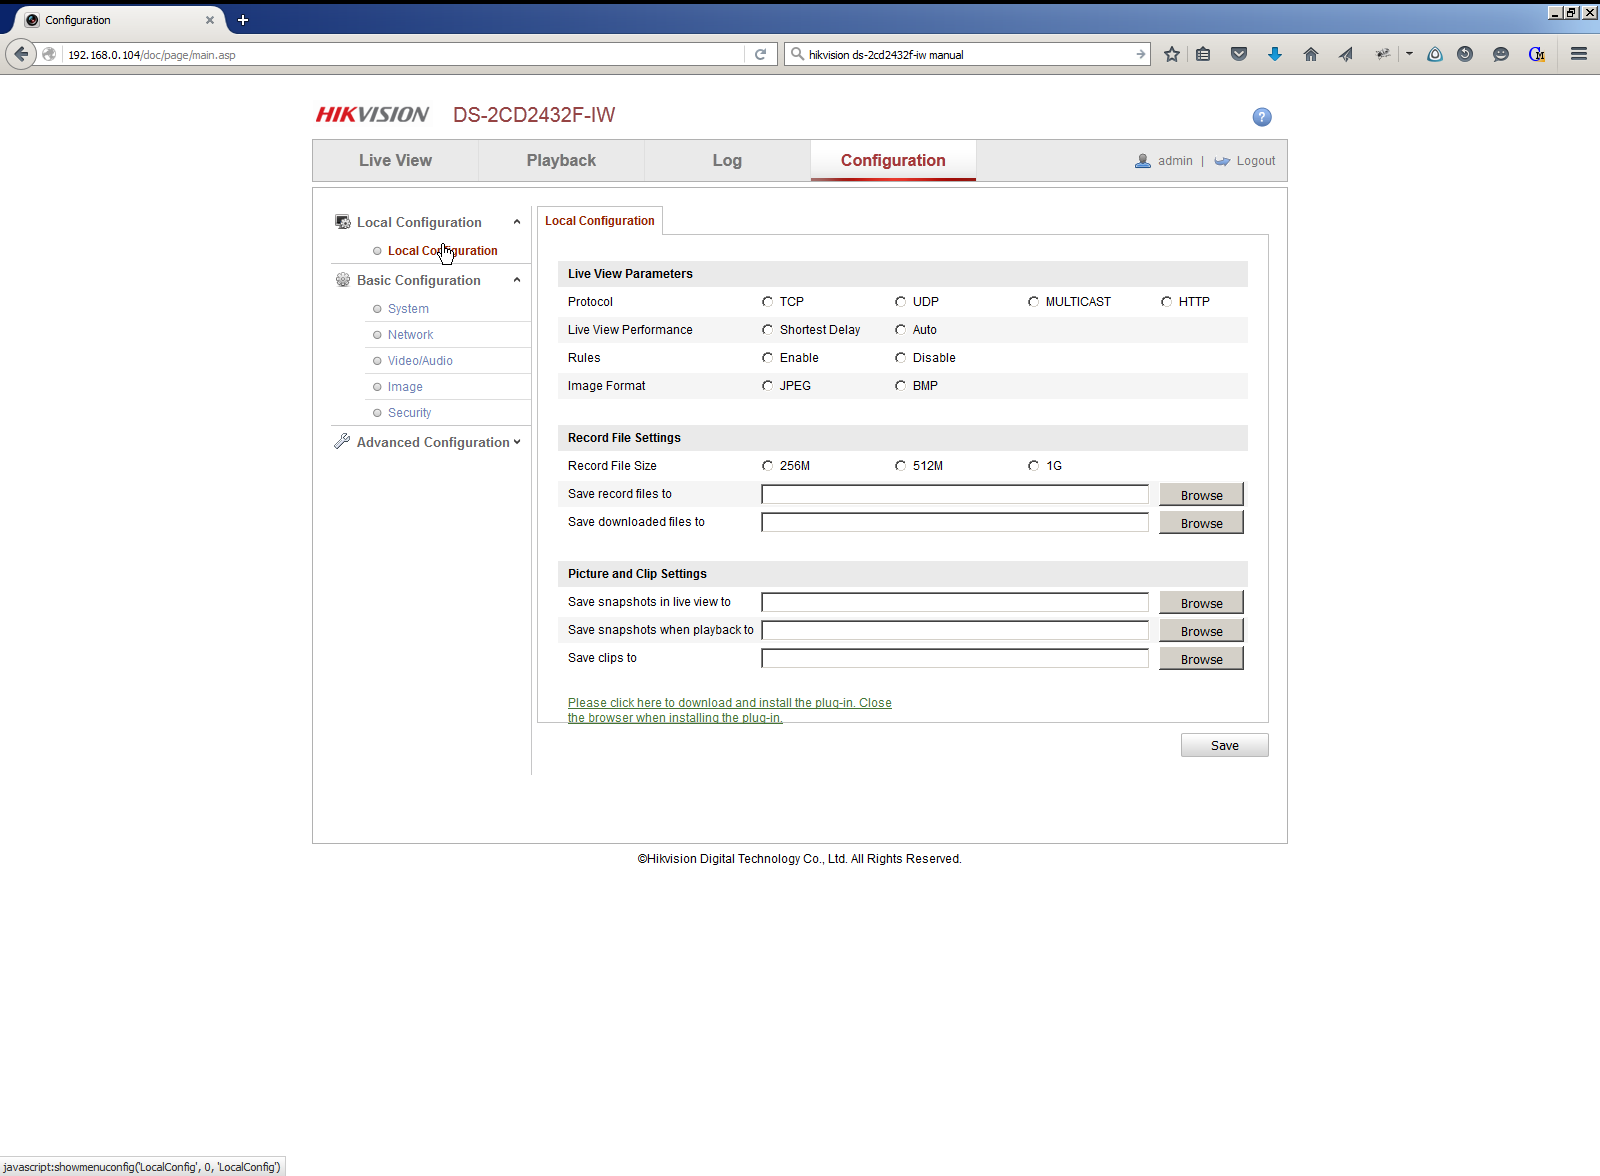Image resolution: width=1600 pixels, height=1176 pixels.
Task: Set record file size to 1G
Action: pyautogui.click(x=1033, y=466)
